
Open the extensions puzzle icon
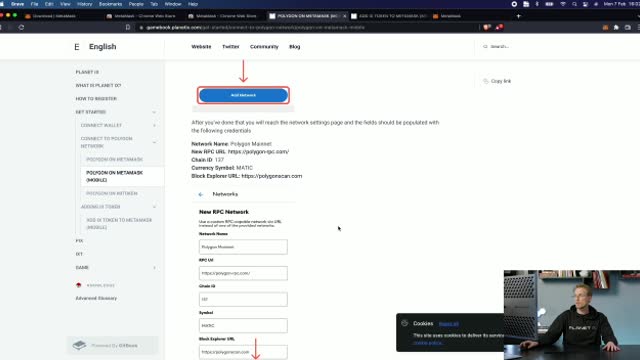click(616, 27)
